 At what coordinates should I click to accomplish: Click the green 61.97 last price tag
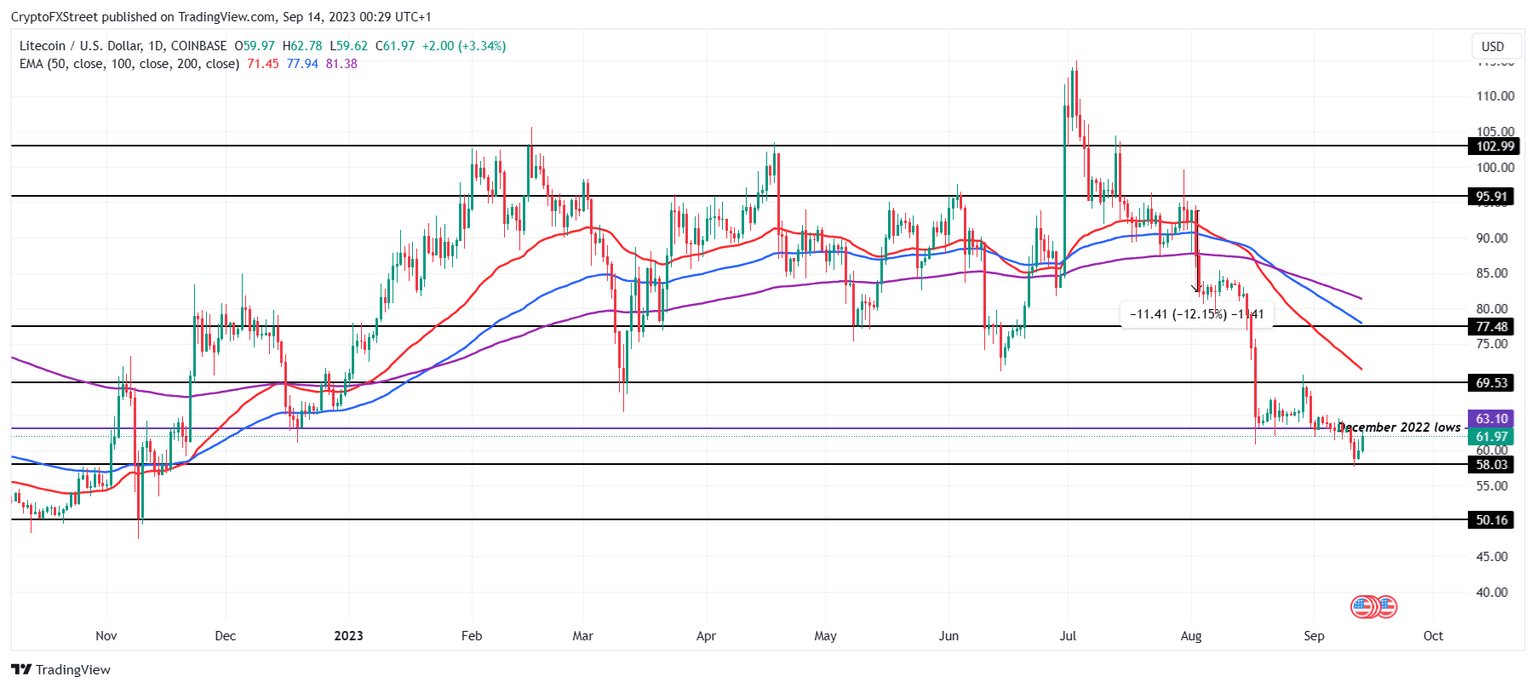1489,437
